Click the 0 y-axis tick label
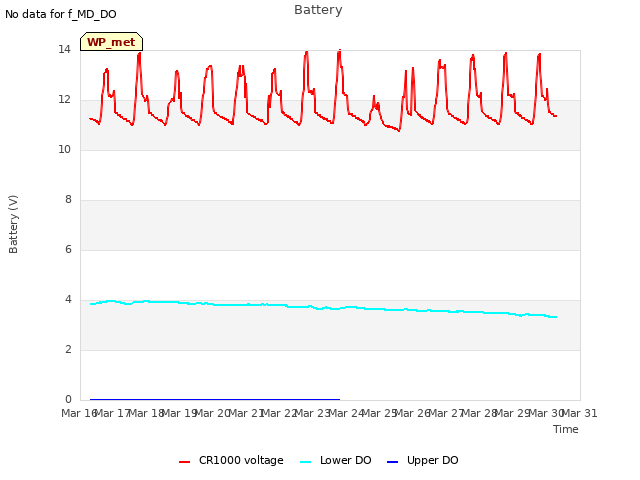 (x=68, y=399)
